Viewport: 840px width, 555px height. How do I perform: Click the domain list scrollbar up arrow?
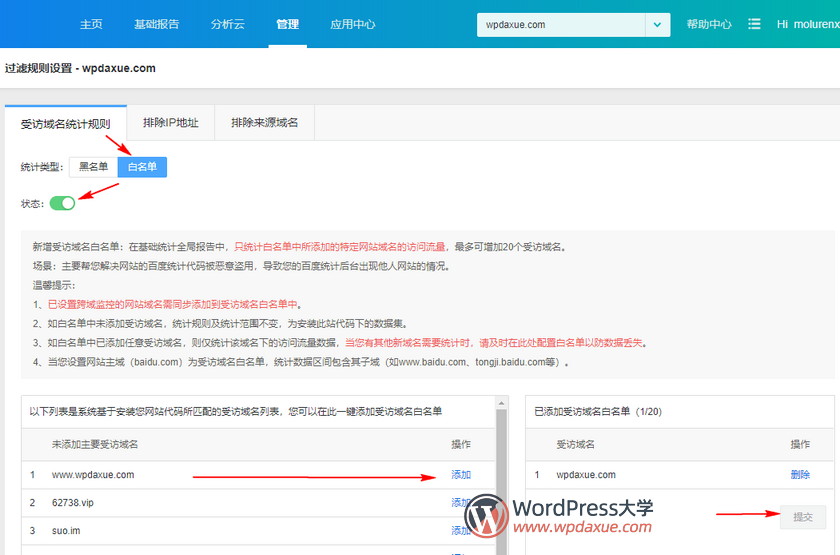coord(501,403)
